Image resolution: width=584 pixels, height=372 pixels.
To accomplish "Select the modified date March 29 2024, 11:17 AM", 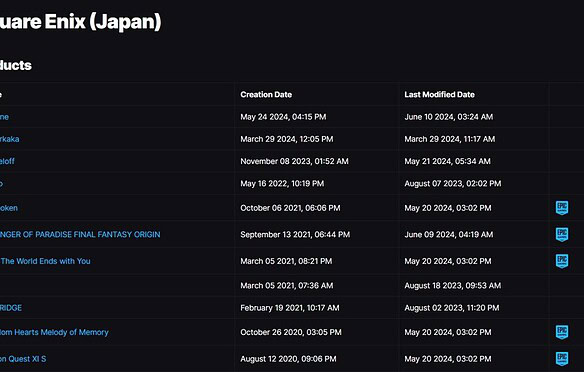I will [450, 139].
